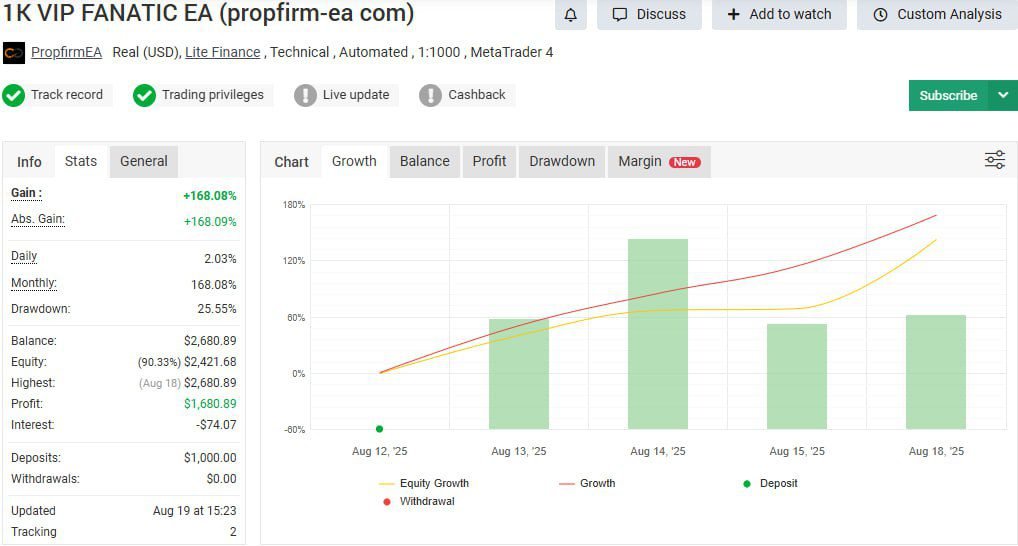
Task: Click the Live update warning icon
Action: click(305, 95)
